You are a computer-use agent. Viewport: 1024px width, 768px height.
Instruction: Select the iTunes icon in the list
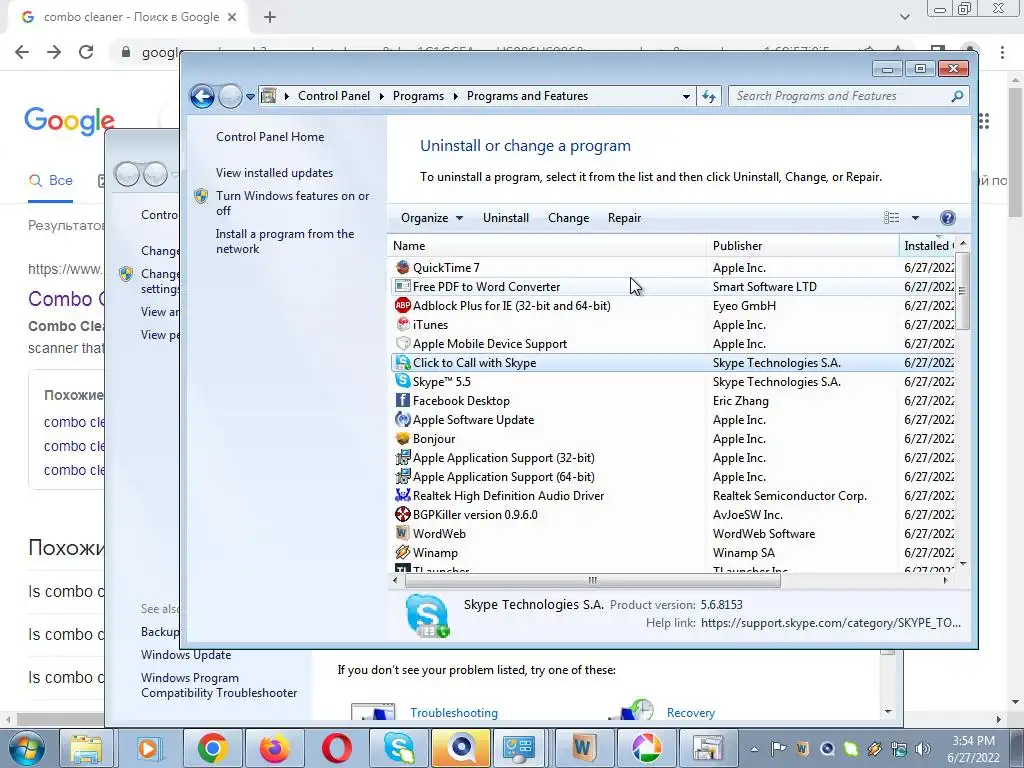tap(403, 325)
